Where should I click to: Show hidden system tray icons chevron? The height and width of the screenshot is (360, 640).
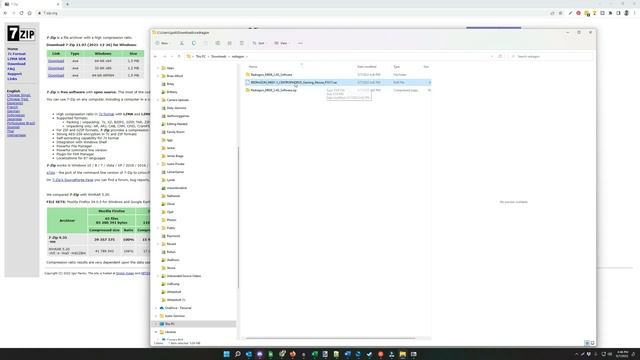click(576, 354)
